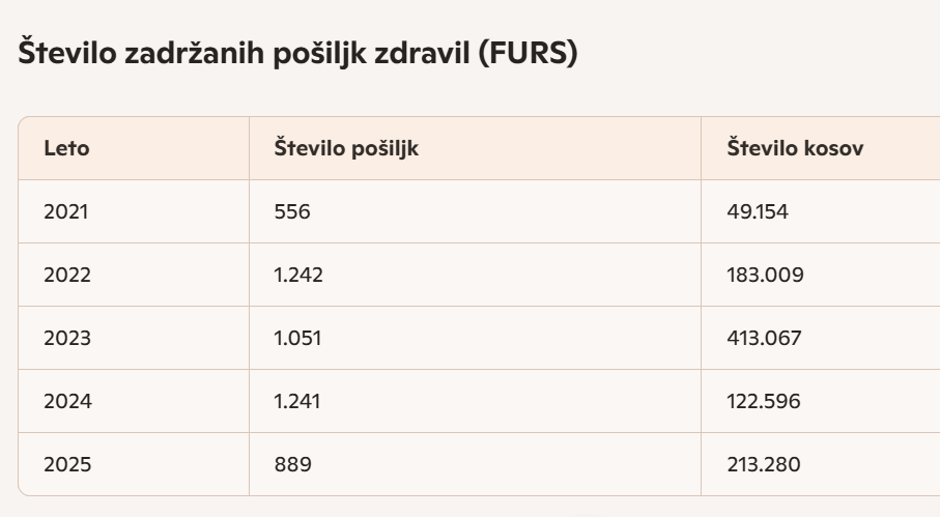Screen dimensions: 940x517
Task: Select the pieces value 122.596
Action: [764, 401]
